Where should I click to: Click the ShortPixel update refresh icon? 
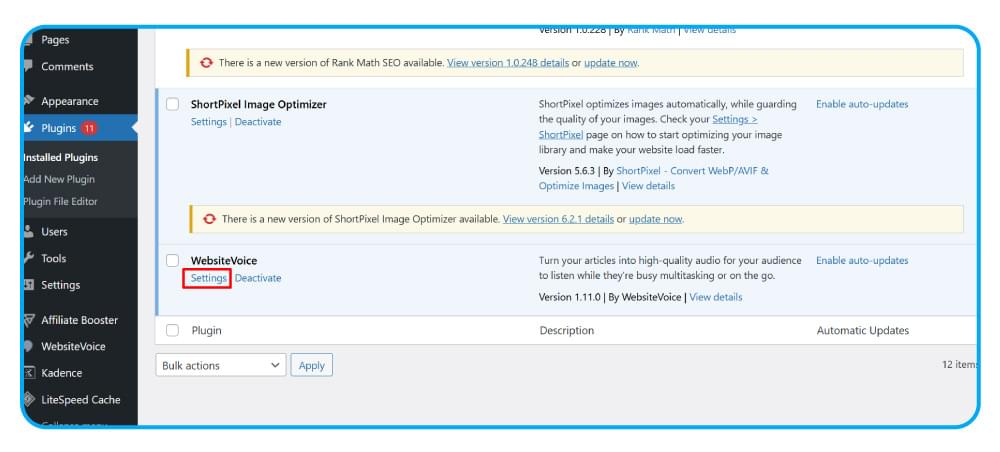pos(209,219)
